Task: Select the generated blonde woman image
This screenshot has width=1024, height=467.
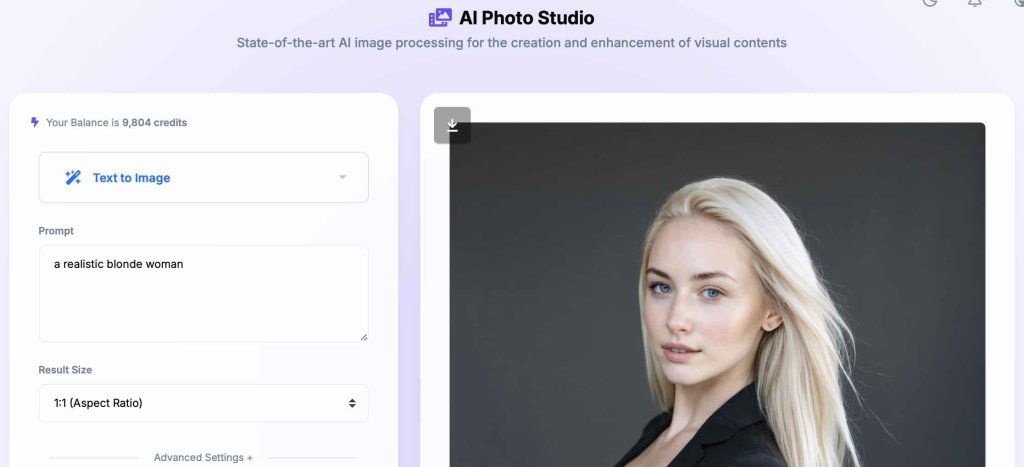Action: pos(717,300)
